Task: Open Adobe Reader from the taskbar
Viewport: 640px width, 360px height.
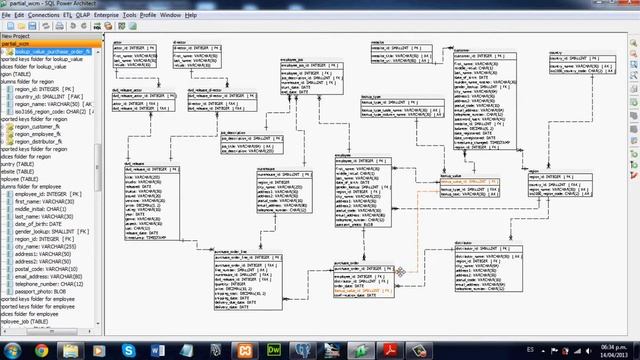Action: pos(390,350)
